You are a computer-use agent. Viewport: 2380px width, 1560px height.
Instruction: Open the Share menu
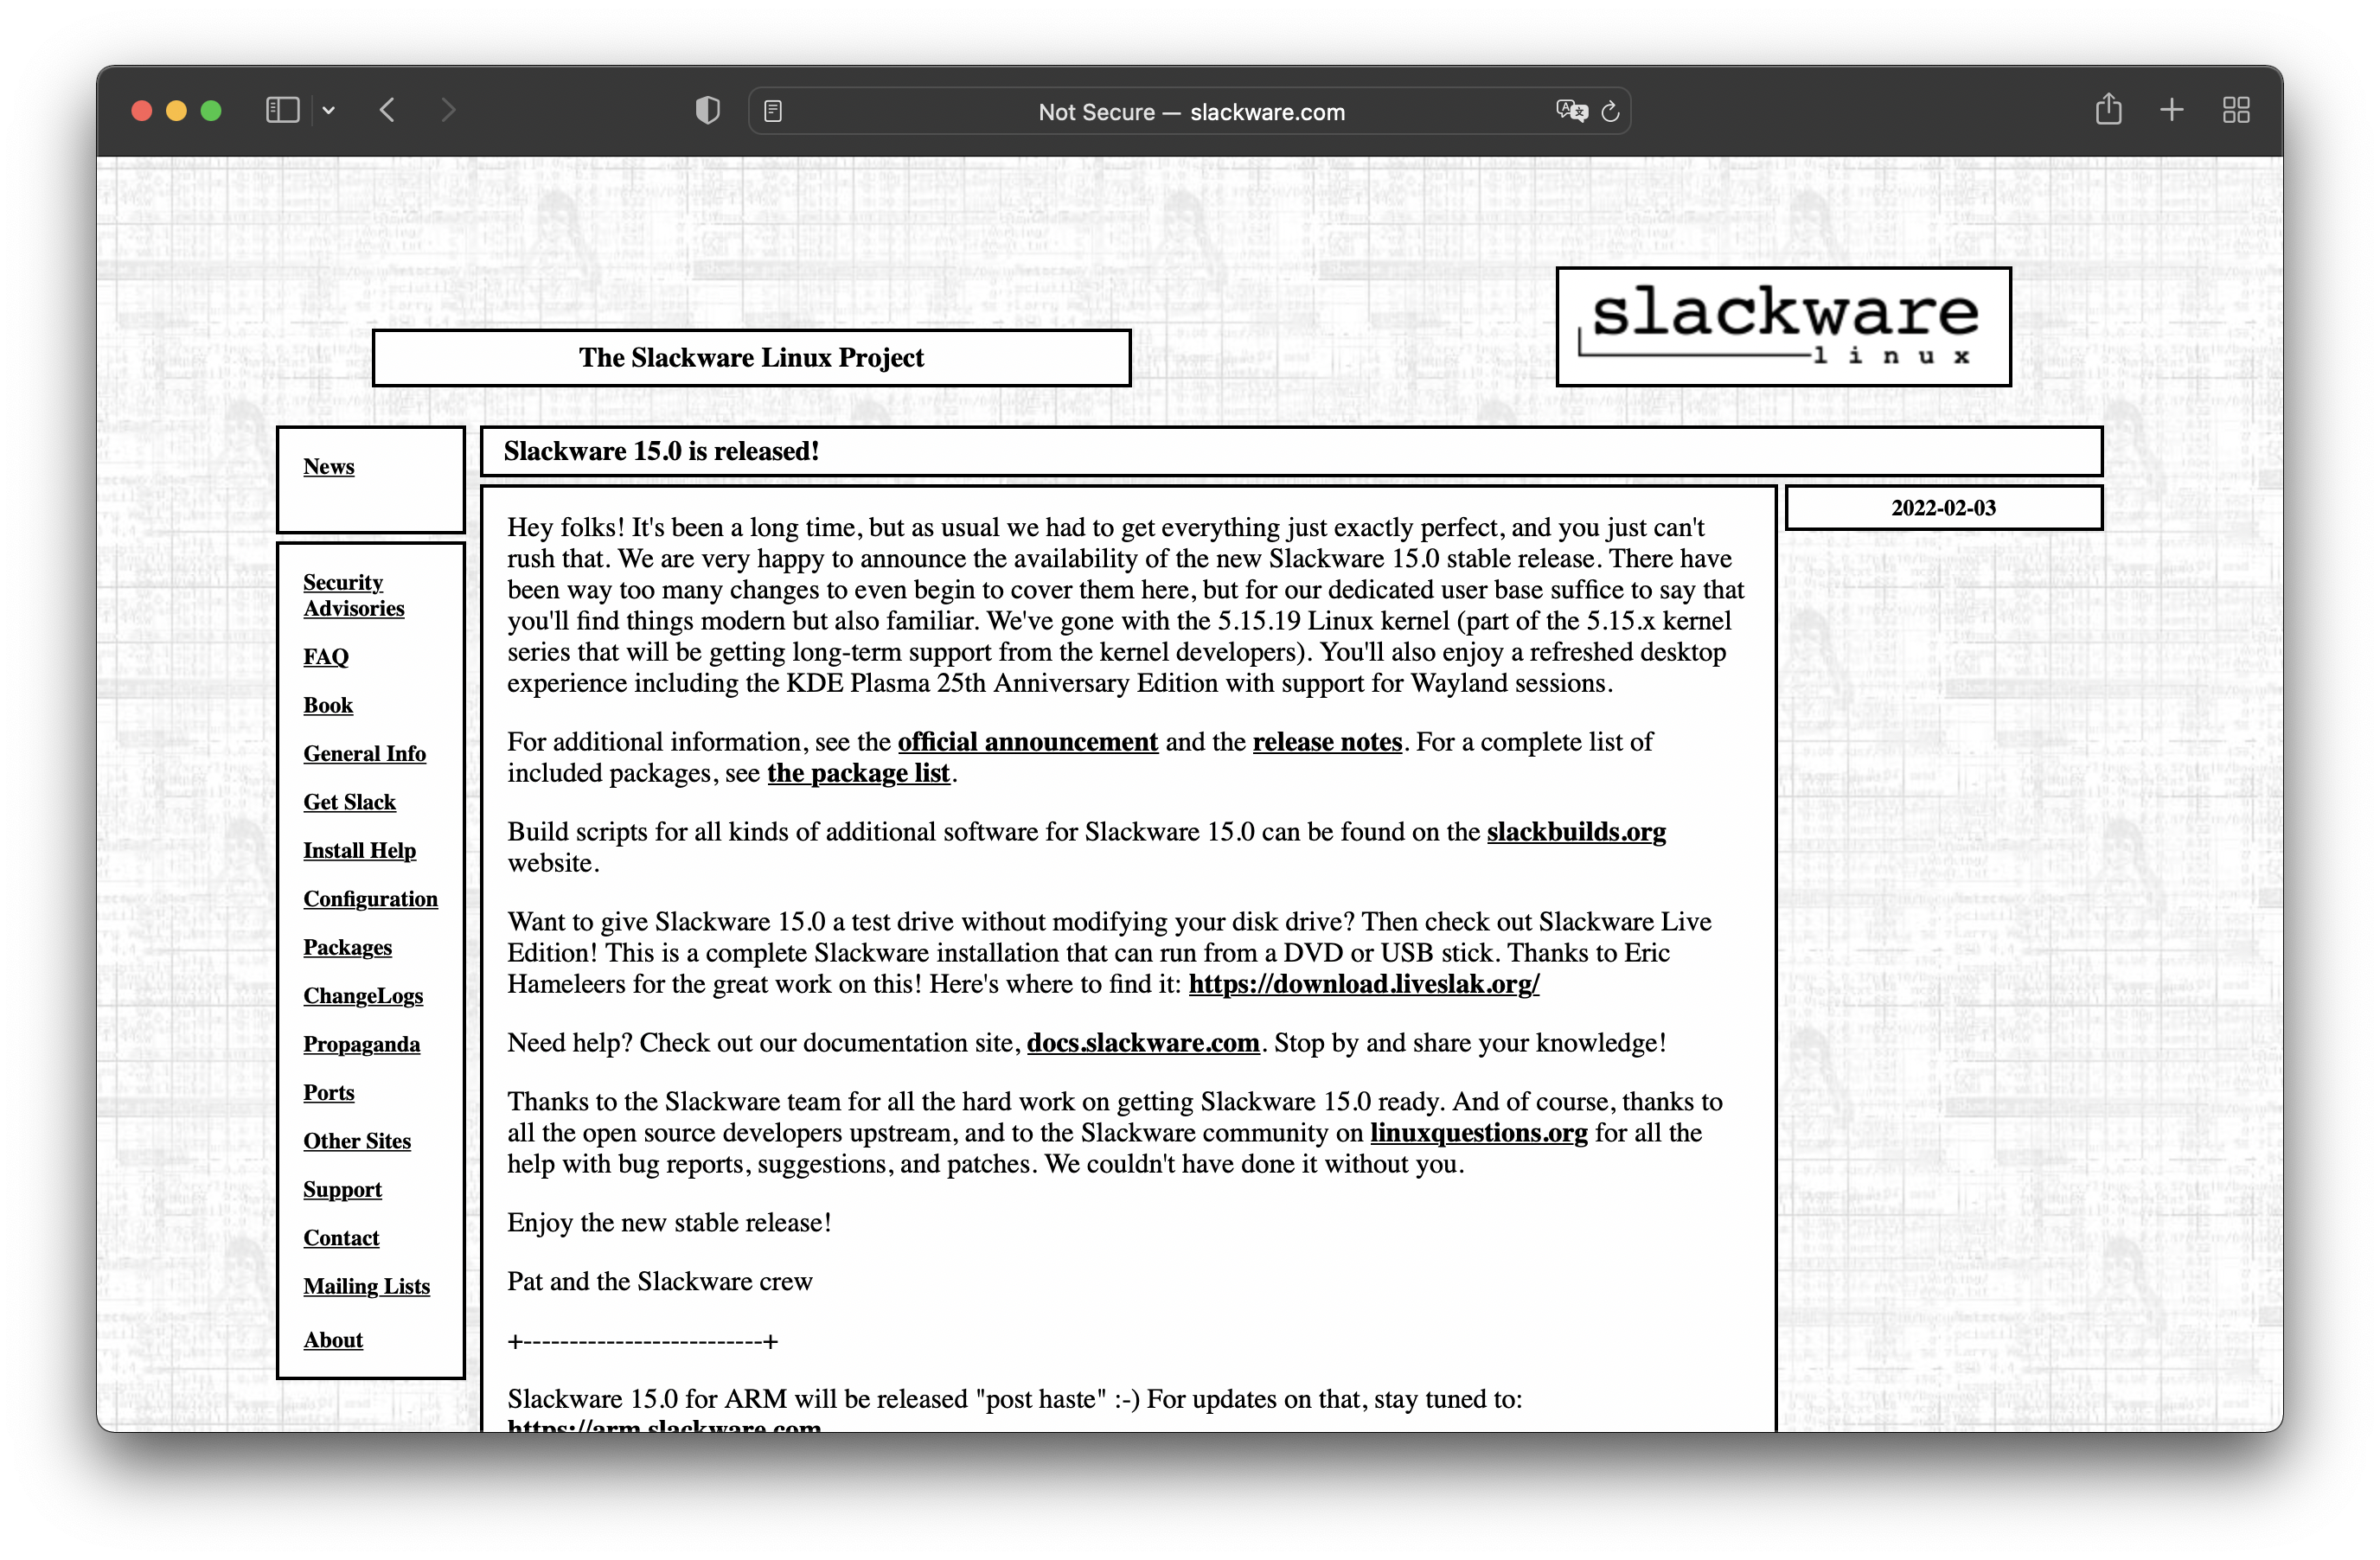pyautogui.click(x=2108, y=109)
